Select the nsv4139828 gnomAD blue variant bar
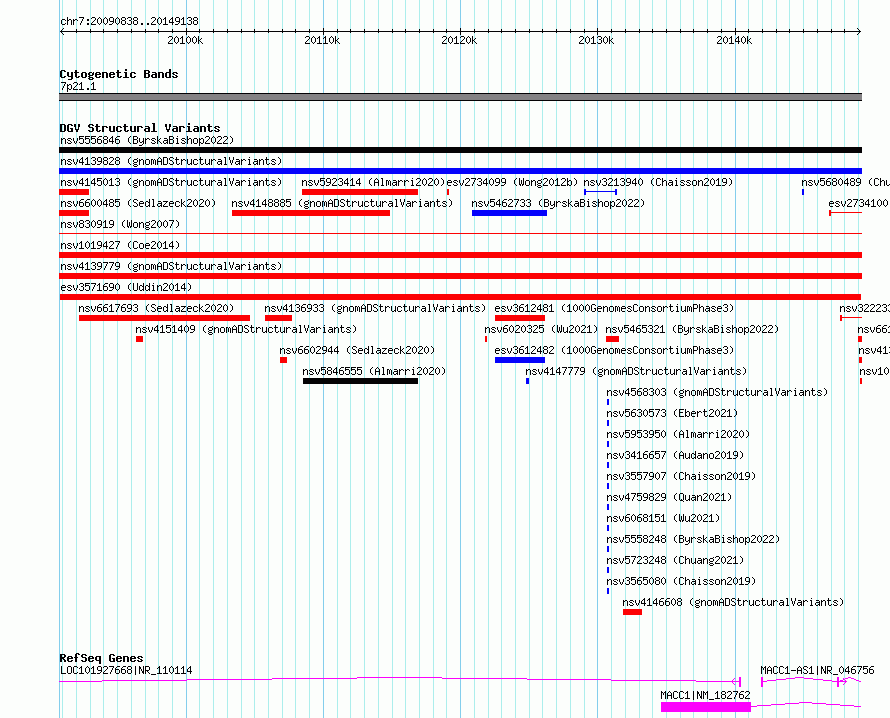 [460, 171]
